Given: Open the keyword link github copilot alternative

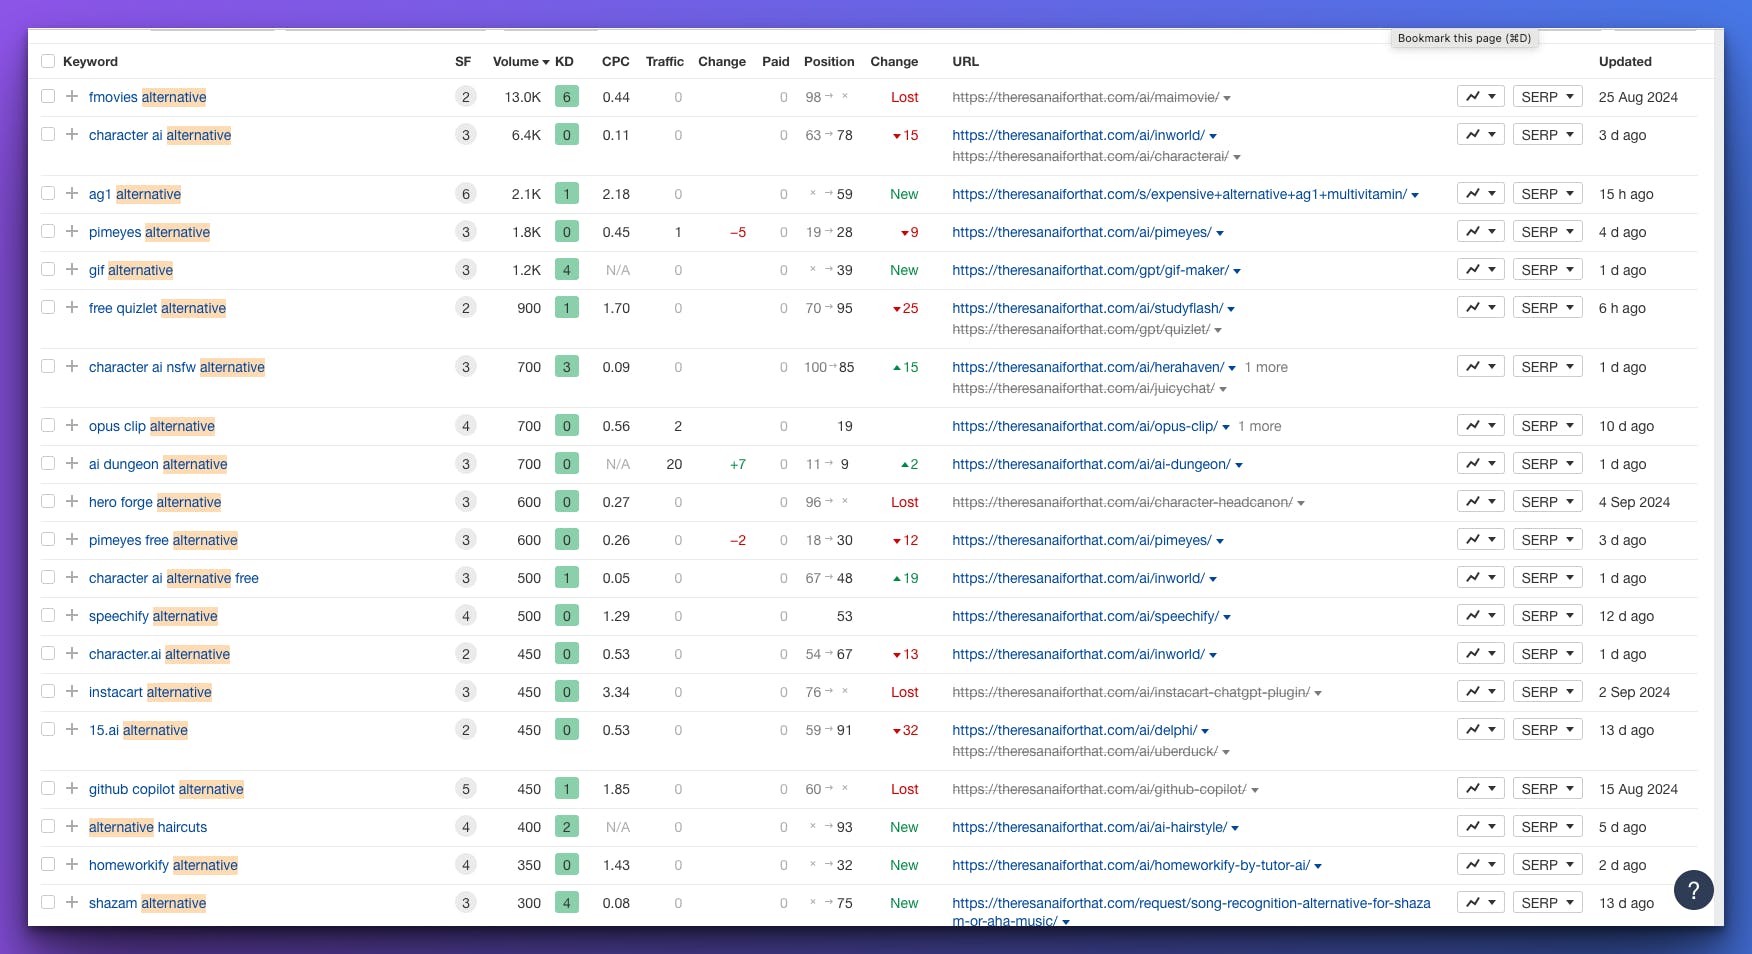Looking at the screenshot, I should pos(166,789).
